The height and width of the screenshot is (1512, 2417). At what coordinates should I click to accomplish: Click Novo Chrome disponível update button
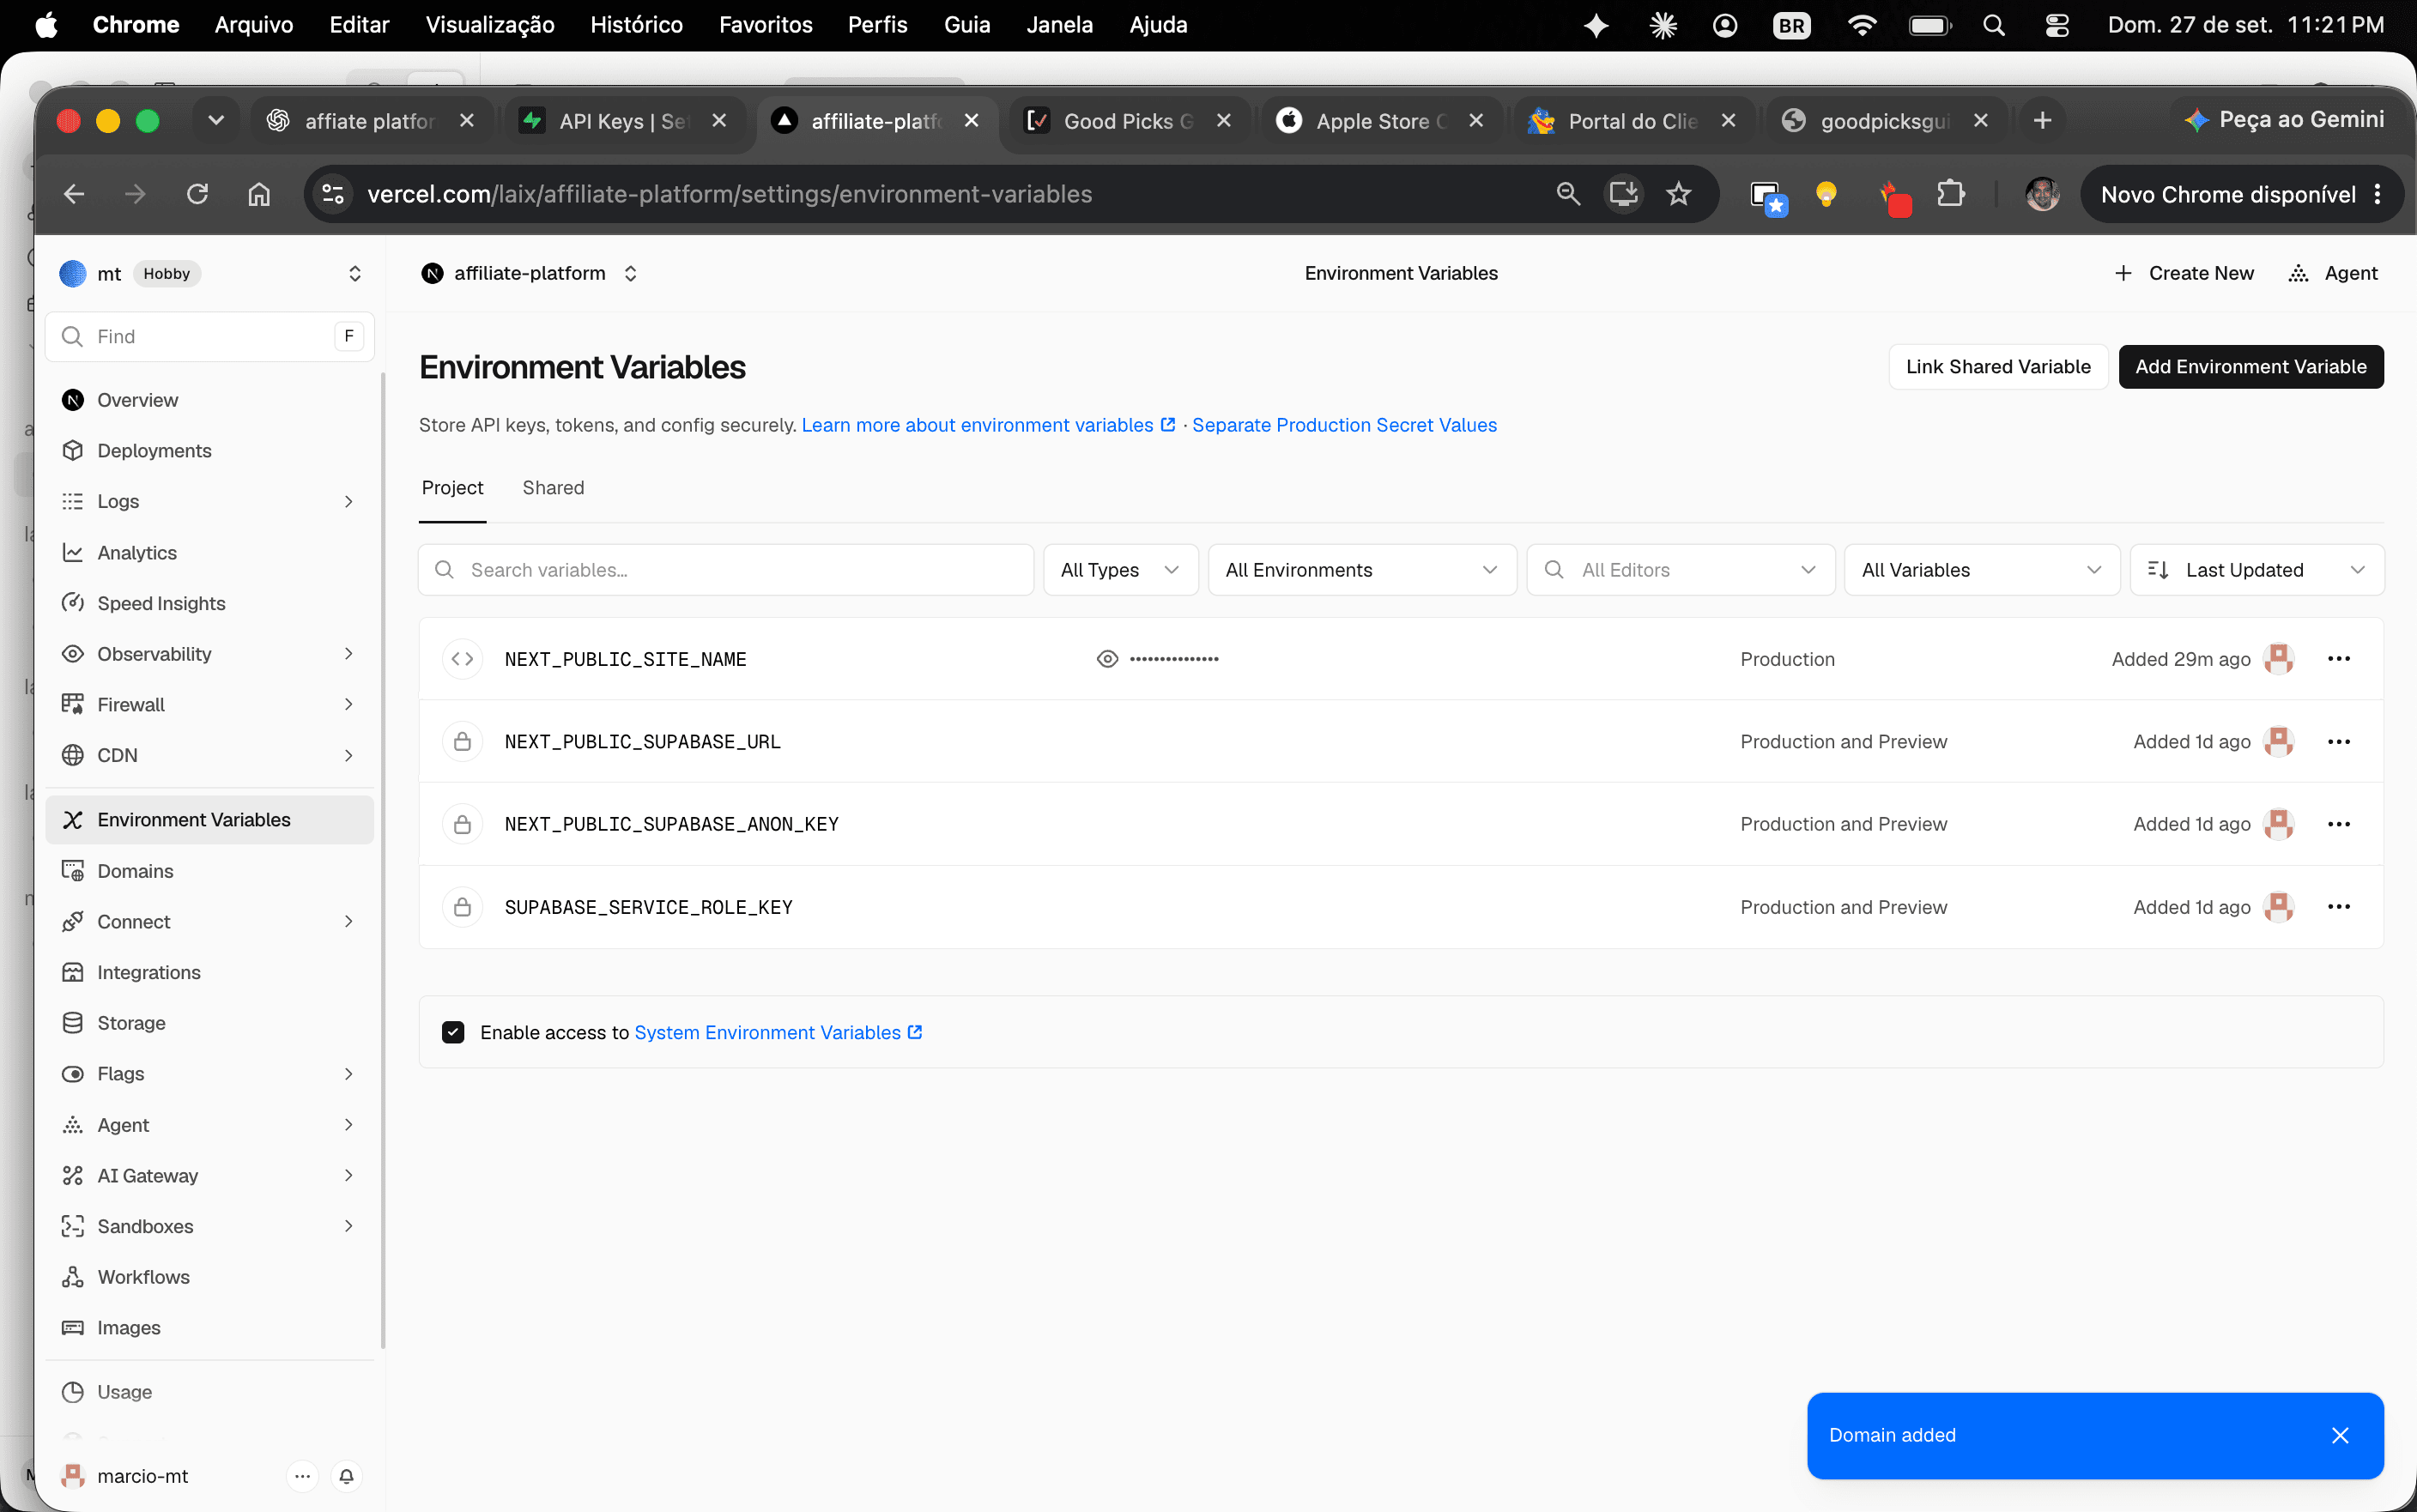point(2240,194)
